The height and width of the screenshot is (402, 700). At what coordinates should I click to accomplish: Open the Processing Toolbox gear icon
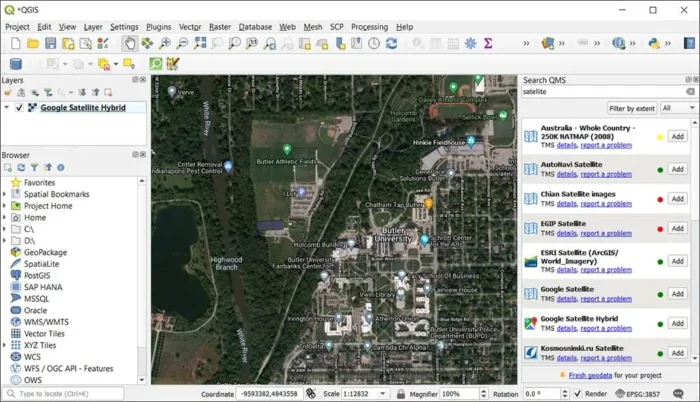point(470,44)
